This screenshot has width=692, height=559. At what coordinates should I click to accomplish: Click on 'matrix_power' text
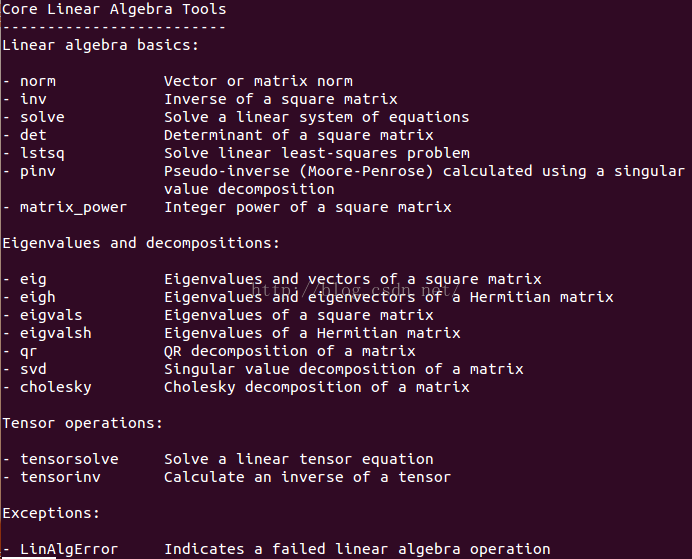(x=74, y=208)
